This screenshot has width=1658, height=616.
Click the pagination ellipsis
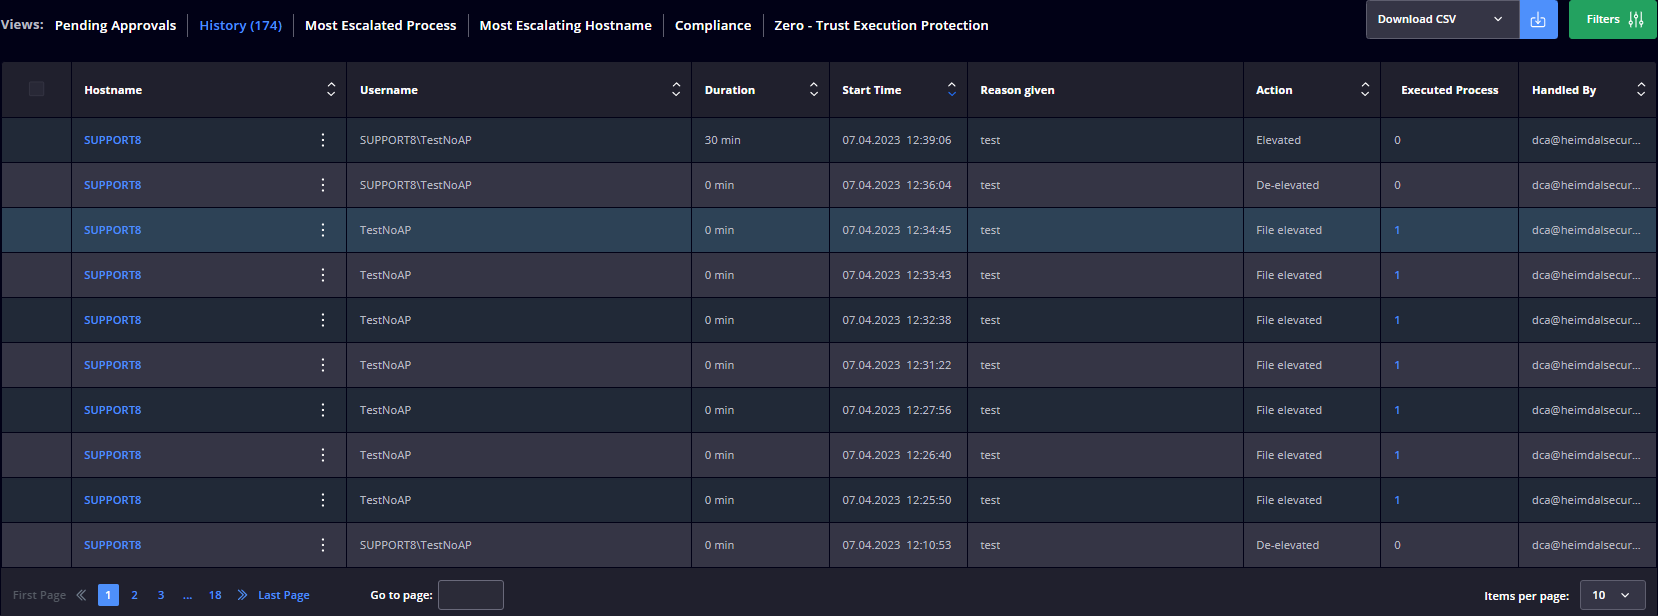point(187,596)
